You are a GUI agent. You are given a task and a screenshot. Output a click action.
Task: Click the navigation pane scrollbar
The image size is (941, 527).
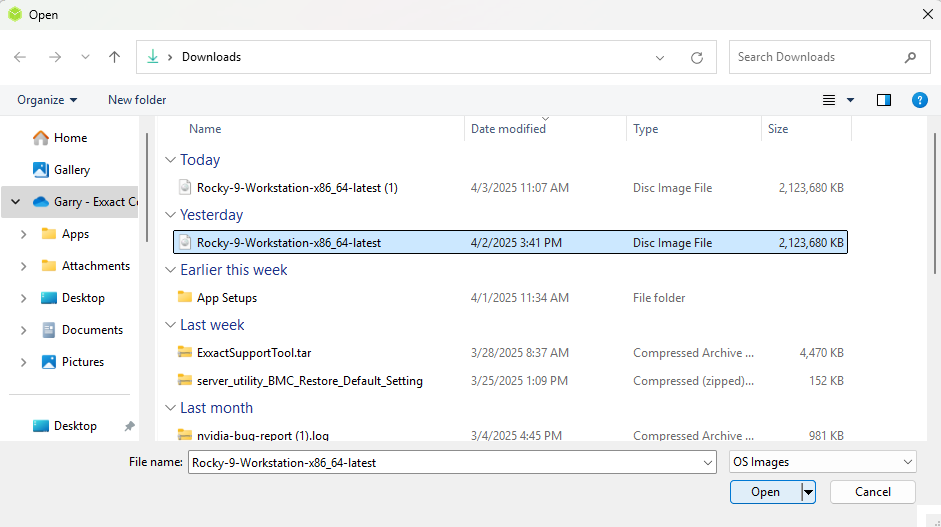pyautogui.click(x=147, y=187)
